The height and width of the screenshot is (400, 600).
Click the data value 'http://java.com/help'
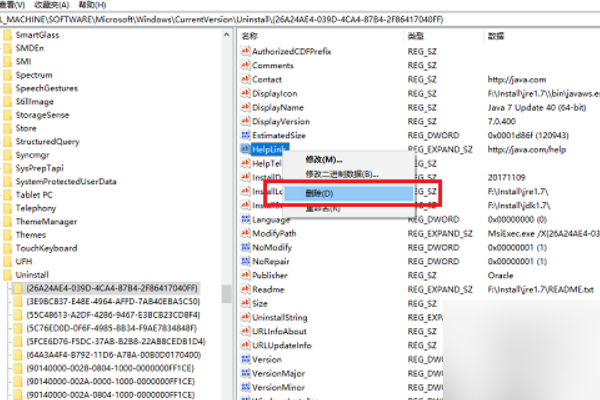pos(527,149)
